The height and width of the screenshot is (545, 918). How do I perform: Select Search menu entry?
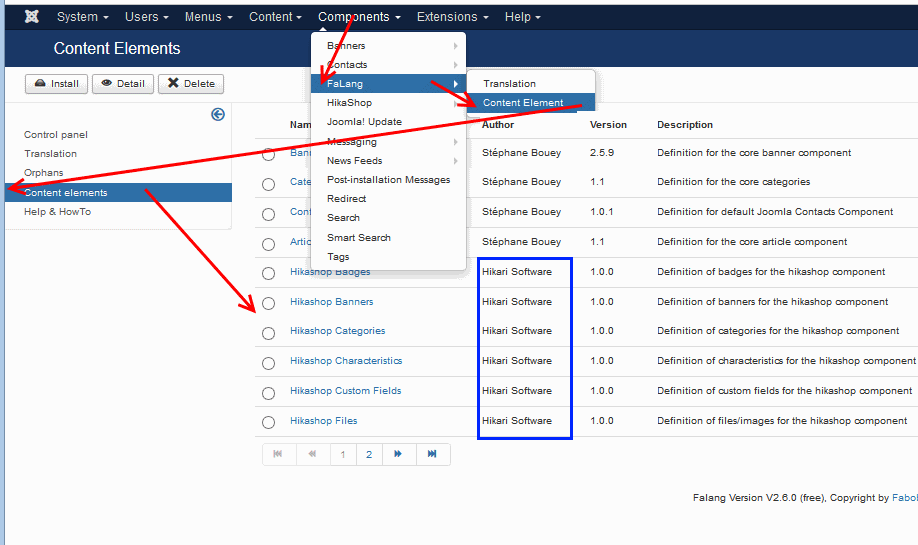tap(388, 218)
